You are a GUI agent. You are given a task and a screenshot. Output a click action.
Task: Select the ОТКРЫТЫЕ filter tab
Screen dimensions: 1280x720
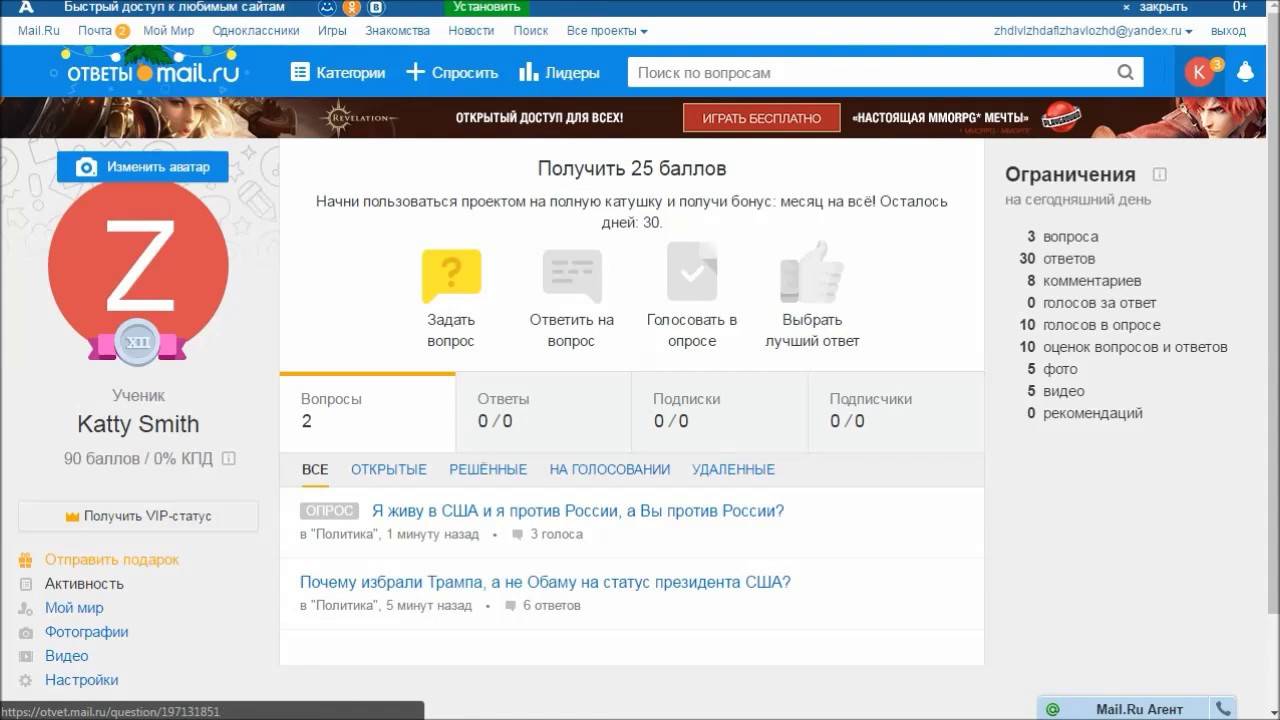pos(389,469)
